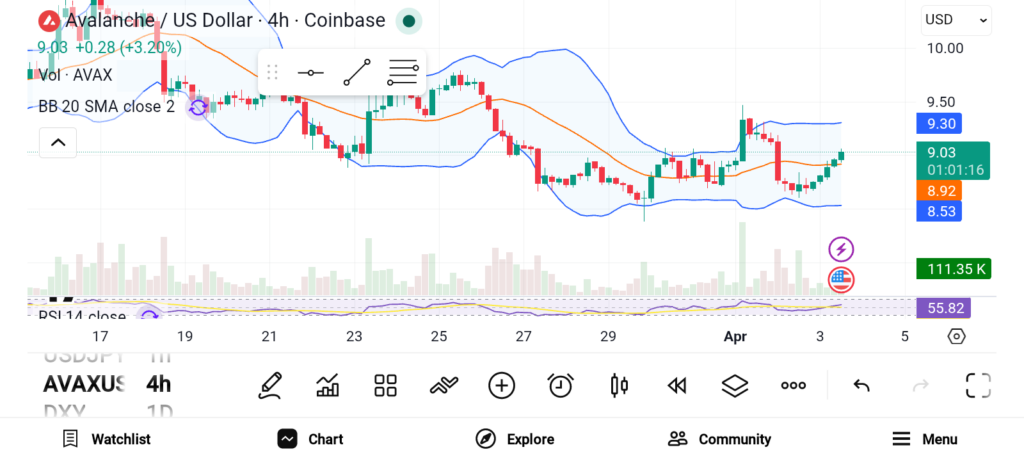
Task: Open the USD currency dropdown
Action: 956,20
